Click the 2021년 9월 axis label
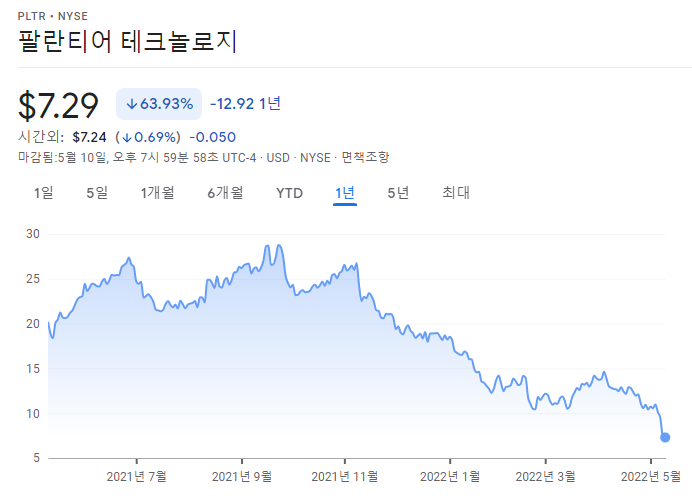This screenshot has height=498, width=692. 242,477
